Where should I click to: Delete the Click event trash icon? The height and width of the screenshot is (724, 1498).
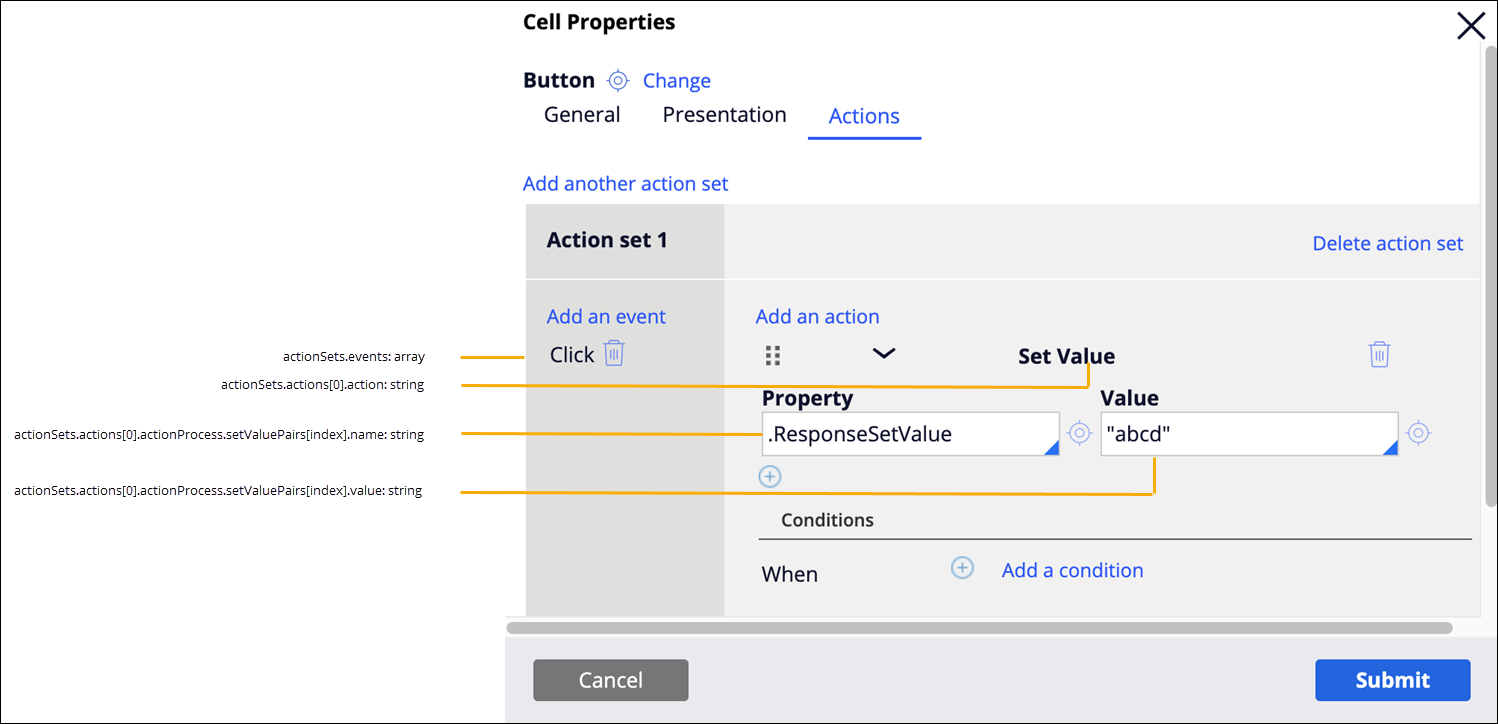point(614,353)
